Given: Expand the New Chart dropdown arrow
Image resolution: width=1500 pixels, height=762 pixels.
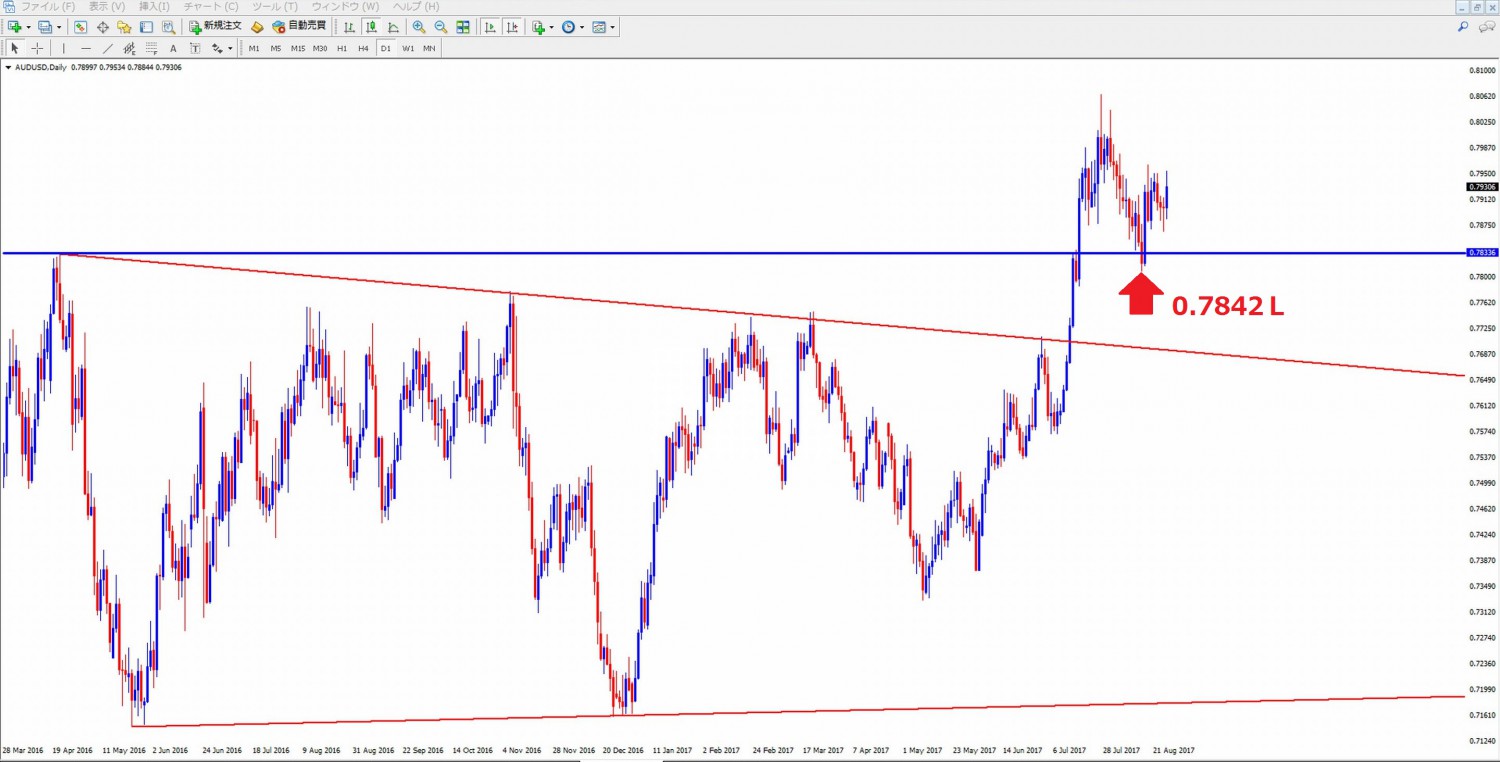Looking at the screenshot, I should point(28,27).
